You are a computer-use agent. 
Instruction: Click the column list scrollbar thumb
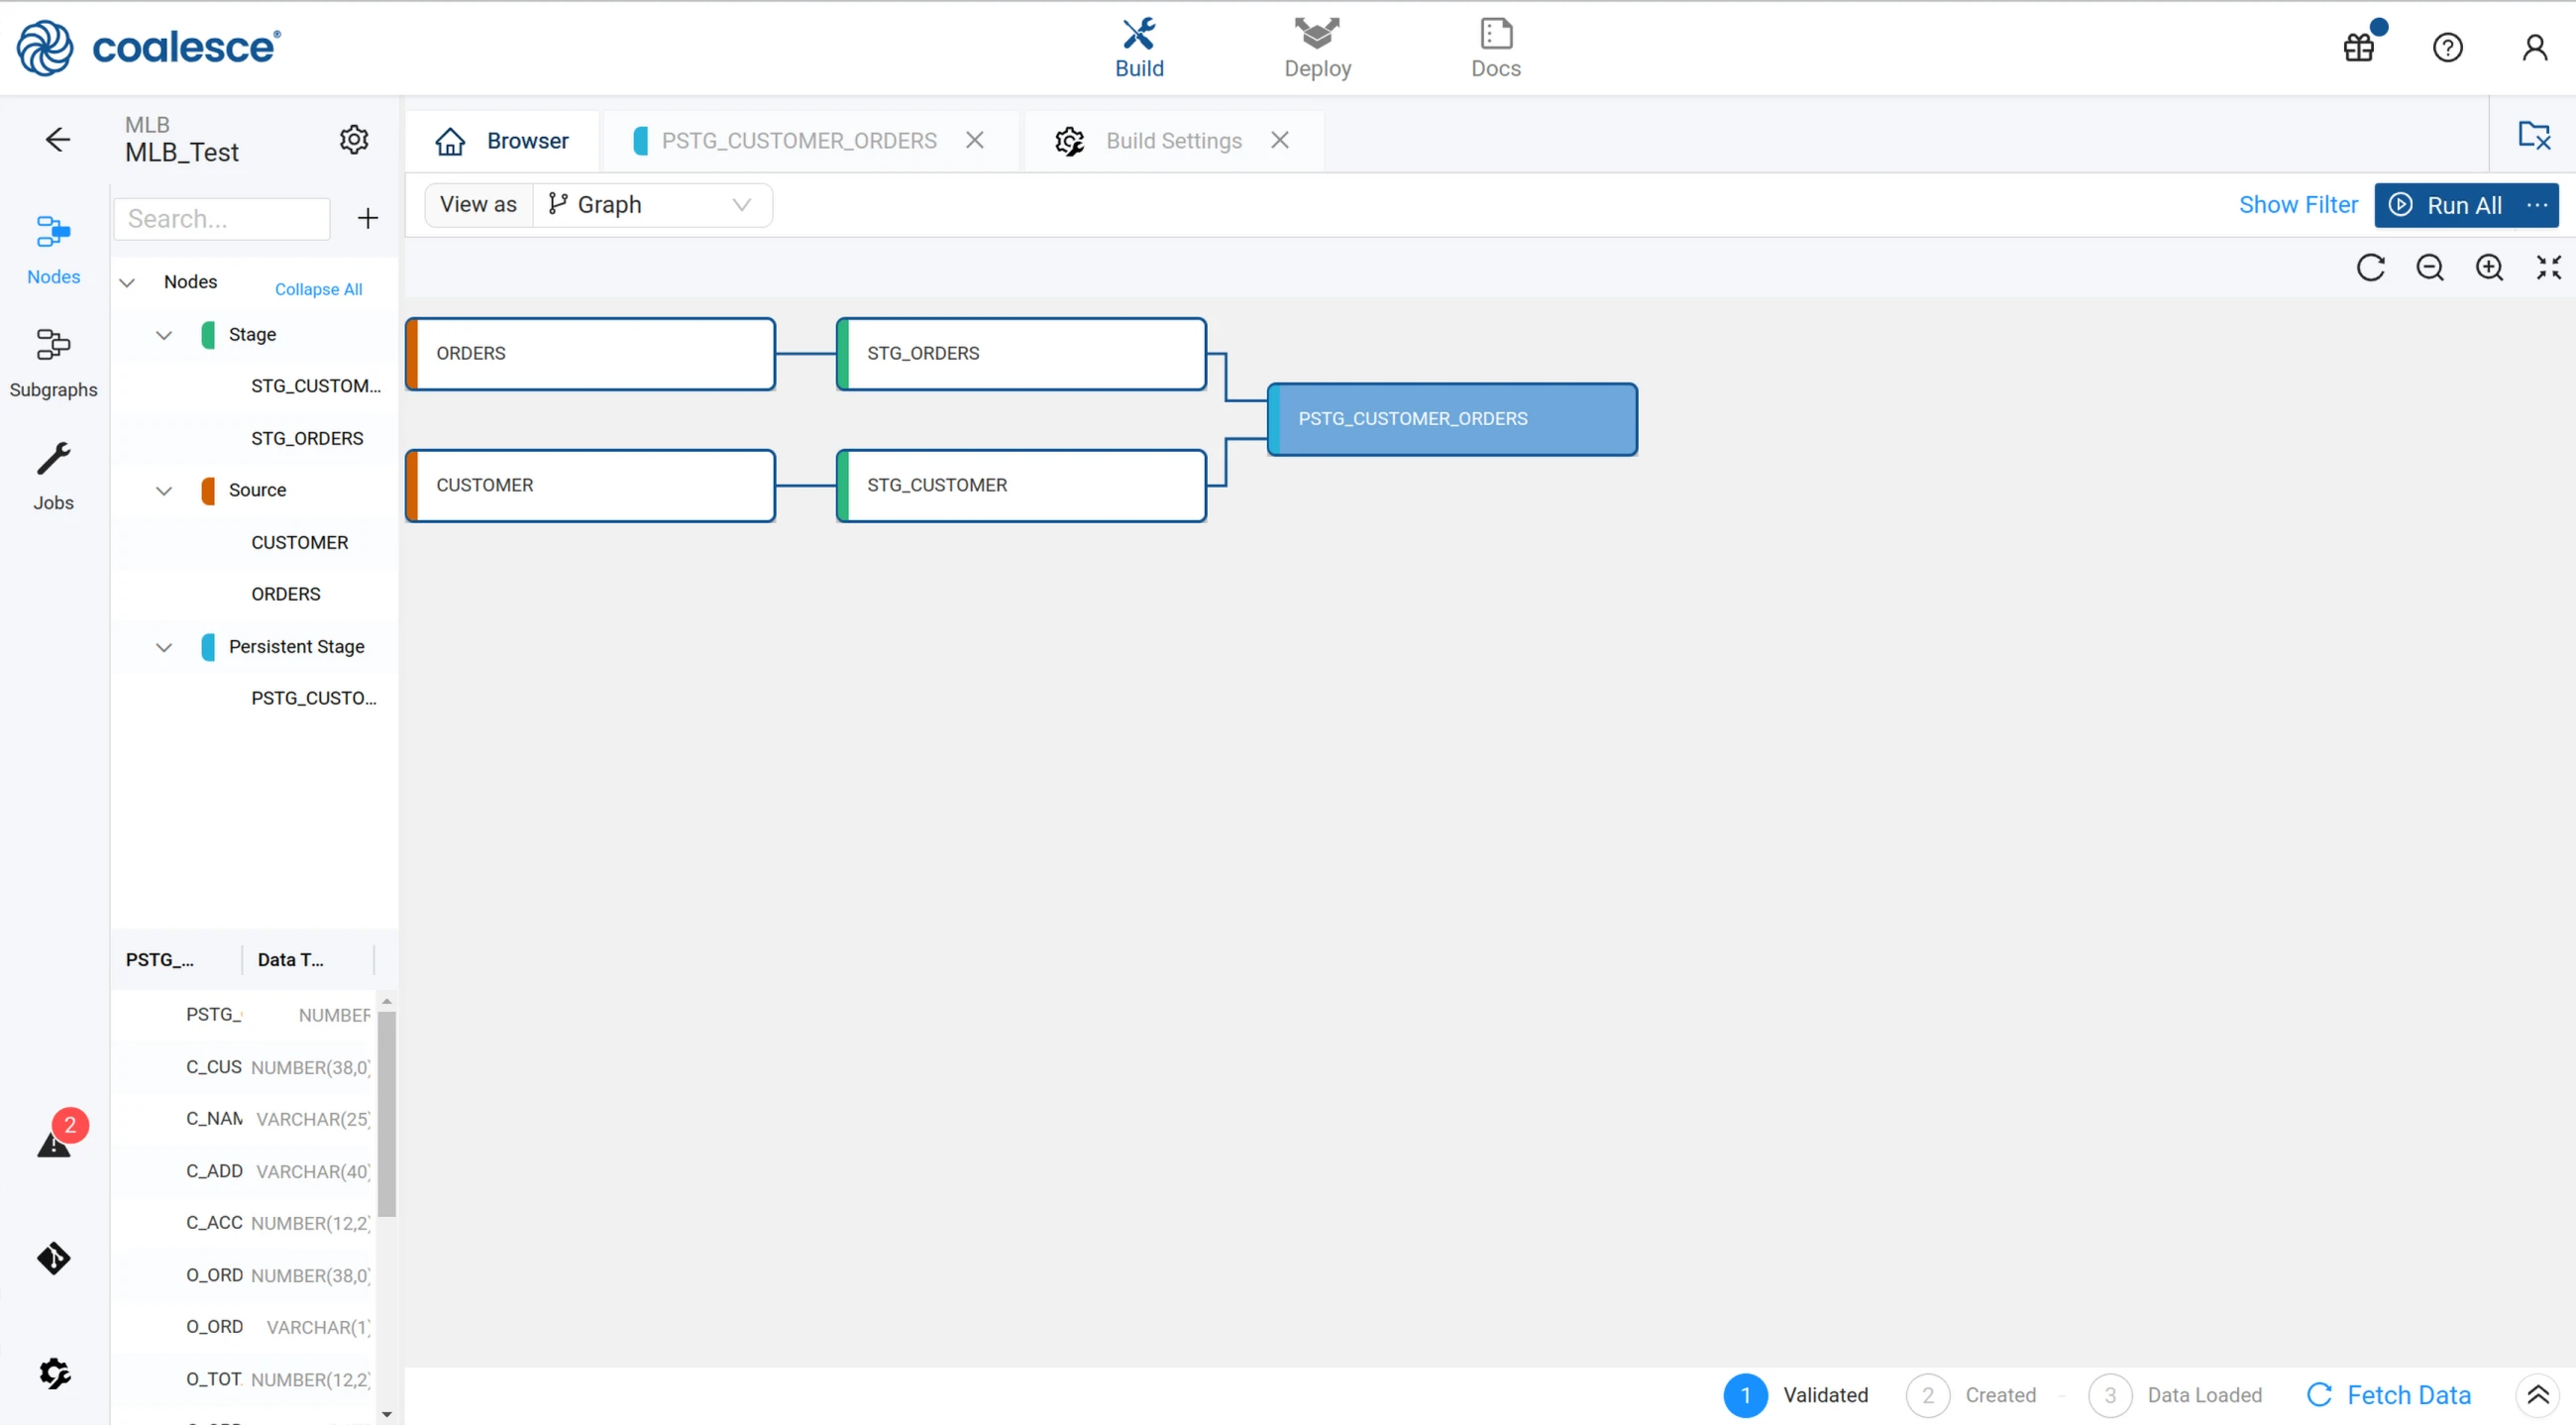click(x=387, y=1114)
